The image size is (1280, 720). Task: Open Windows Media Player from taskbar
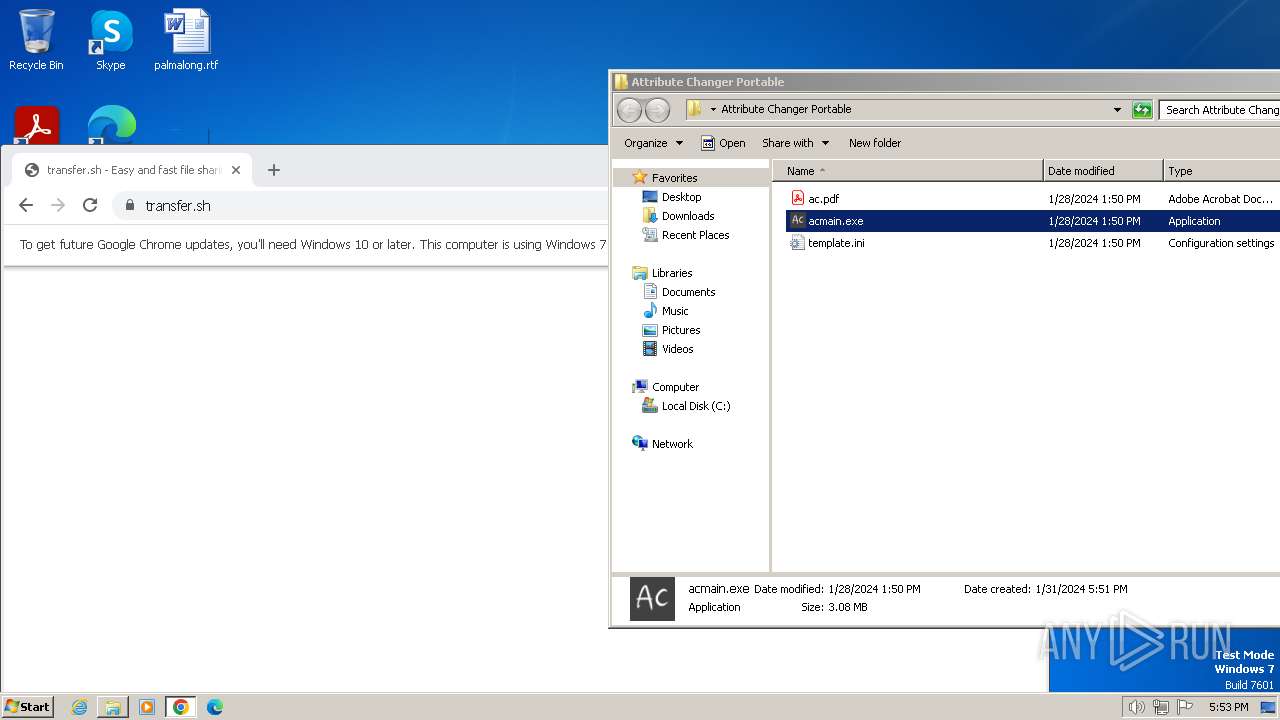(x=147, y=707)
